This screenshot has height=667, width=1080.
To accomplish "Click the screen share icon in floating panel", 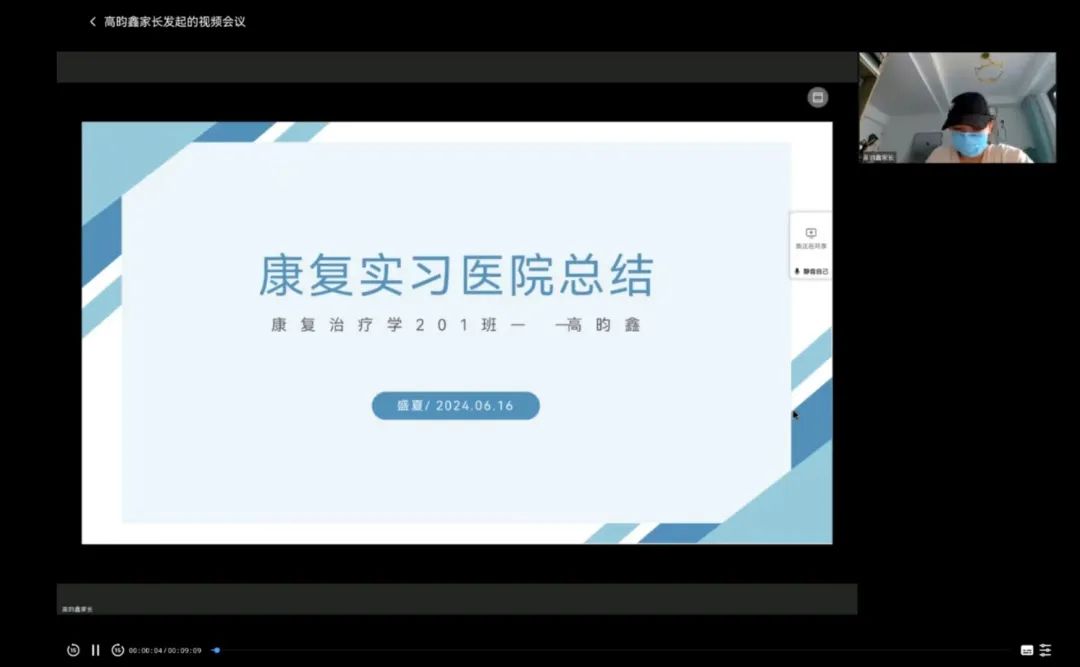I will point(811,234).
